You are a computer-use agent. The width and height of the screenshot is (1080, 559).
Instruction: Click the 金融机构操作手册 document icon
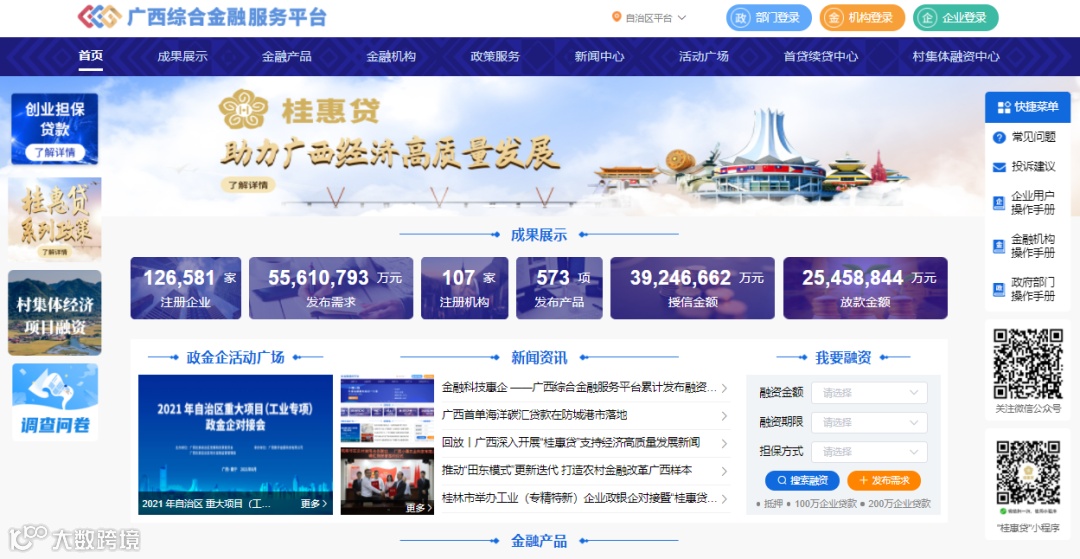coord(999,246)
